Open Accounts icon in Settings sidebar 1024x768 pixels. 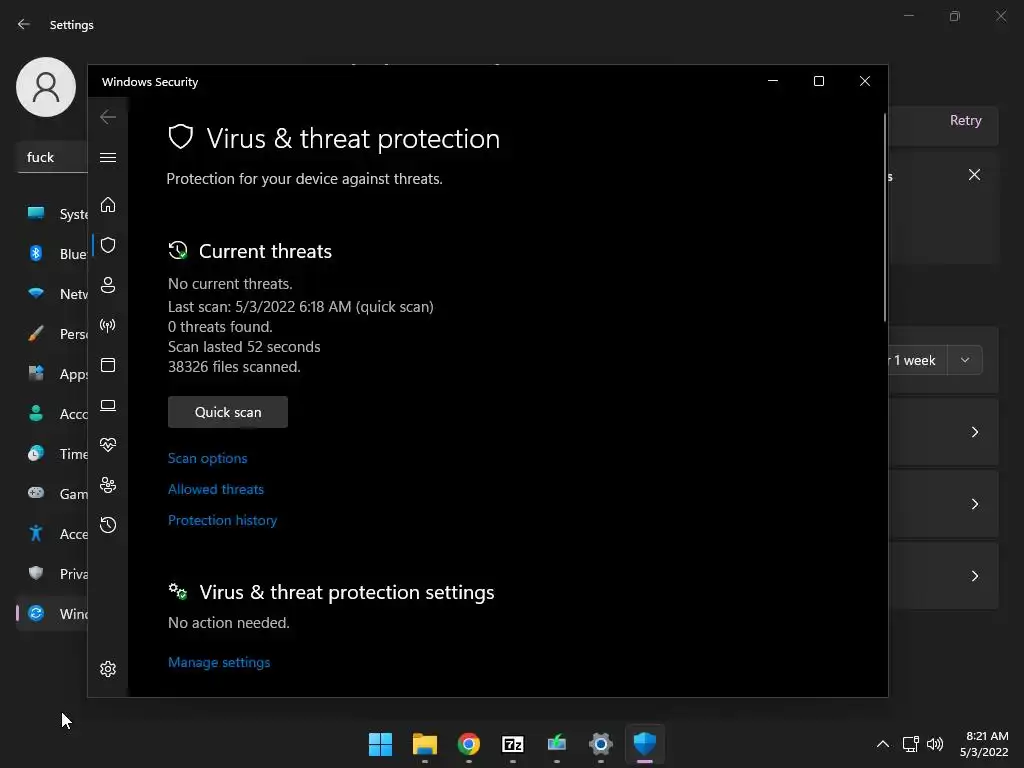(36, 413)
